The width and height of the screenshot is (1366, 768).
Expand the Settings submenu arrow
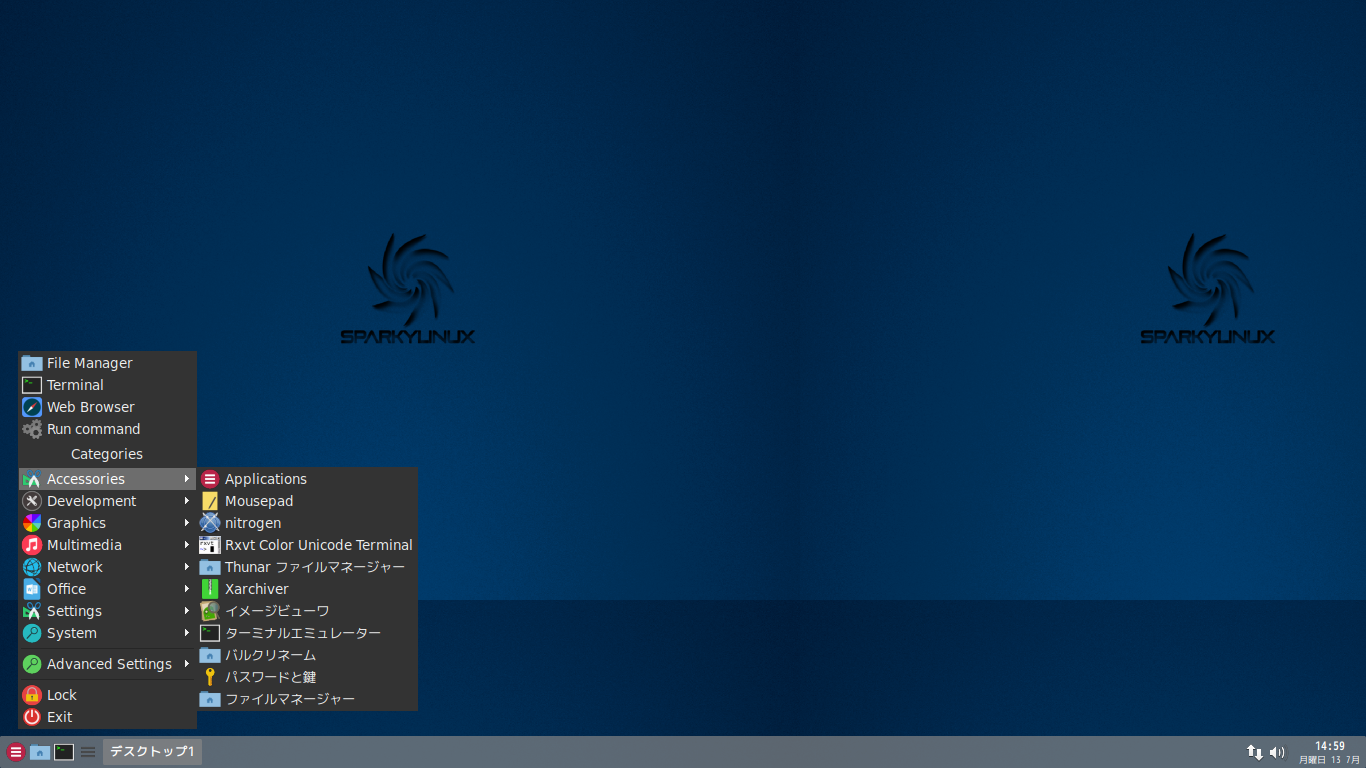(186, 611)
